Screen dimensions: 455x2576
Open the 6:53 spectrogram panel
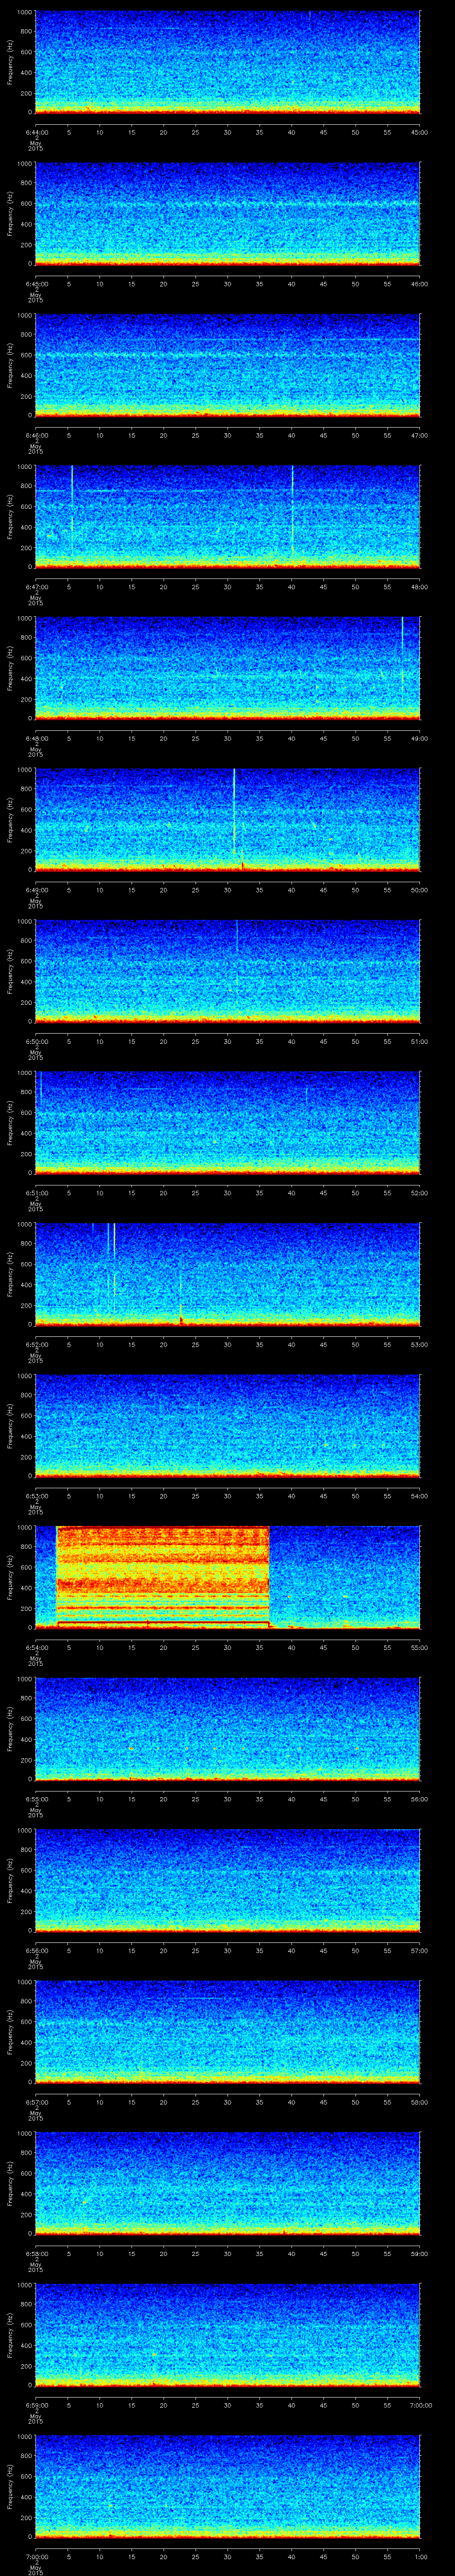click(x=227, y=1426)
